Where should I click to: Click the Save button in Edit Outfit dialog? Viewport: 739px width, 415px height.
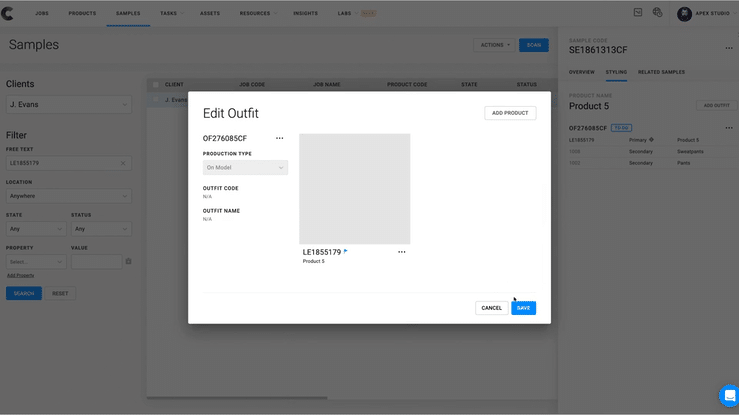point(524,308)
